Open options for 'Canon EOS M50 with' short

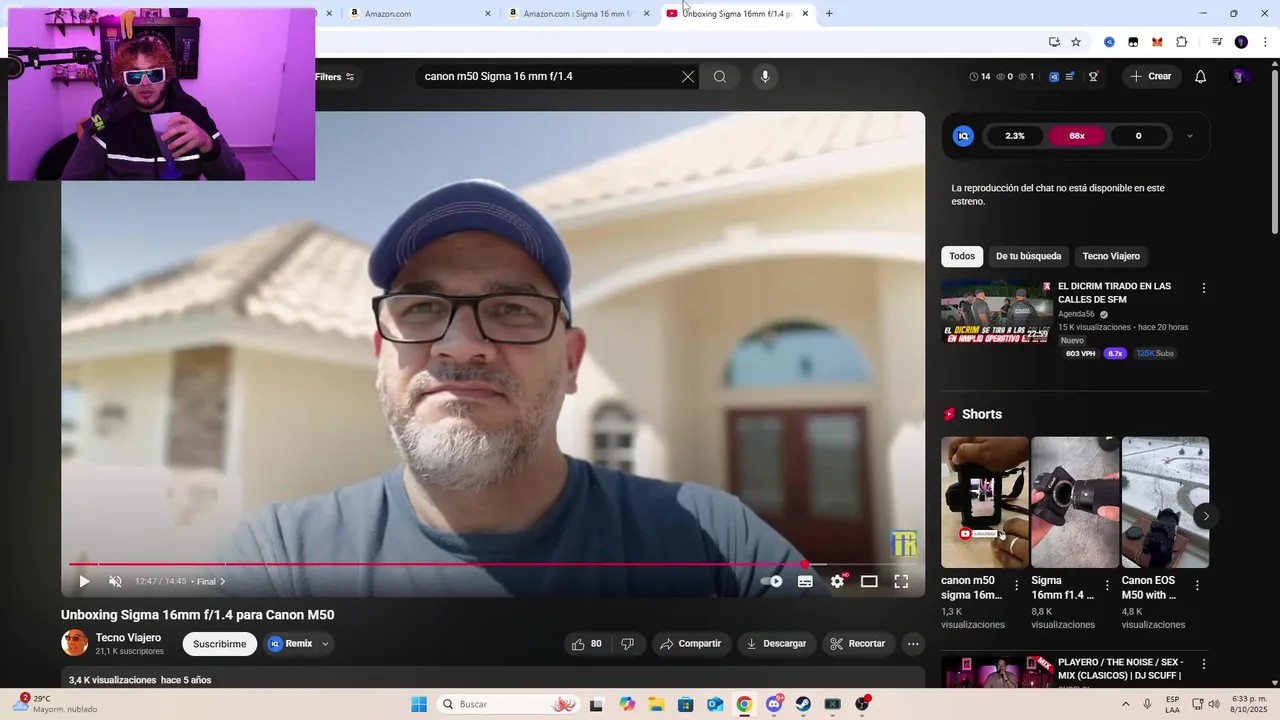[1197, 585]
